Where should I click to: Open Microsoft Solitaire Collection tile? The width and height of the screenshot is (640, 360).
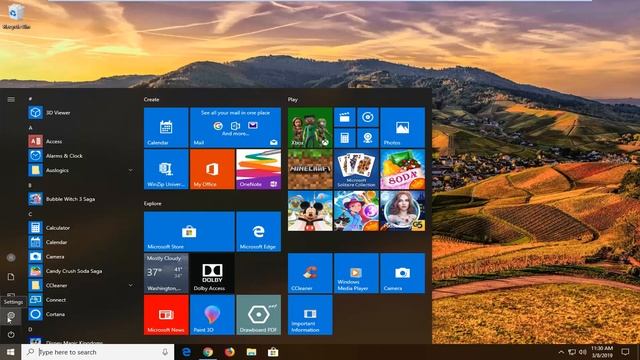(x=356, y=169)
